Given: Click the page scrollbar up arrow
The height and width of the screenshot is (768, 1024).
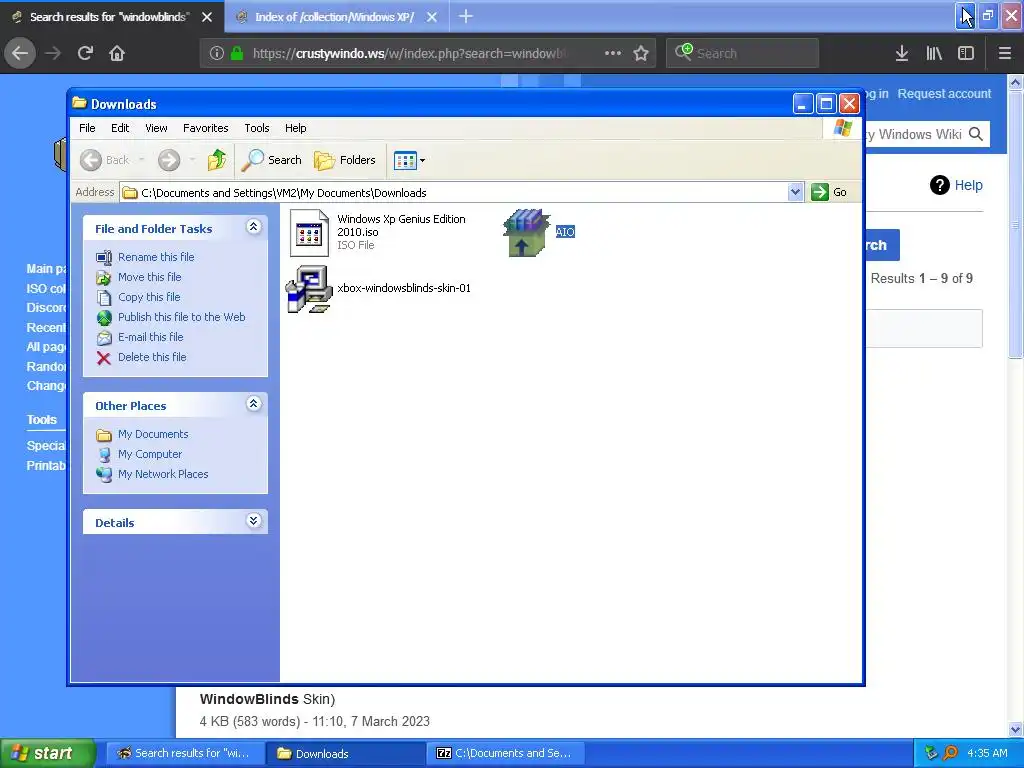Looking at the screenshot, I should 1016,82.
